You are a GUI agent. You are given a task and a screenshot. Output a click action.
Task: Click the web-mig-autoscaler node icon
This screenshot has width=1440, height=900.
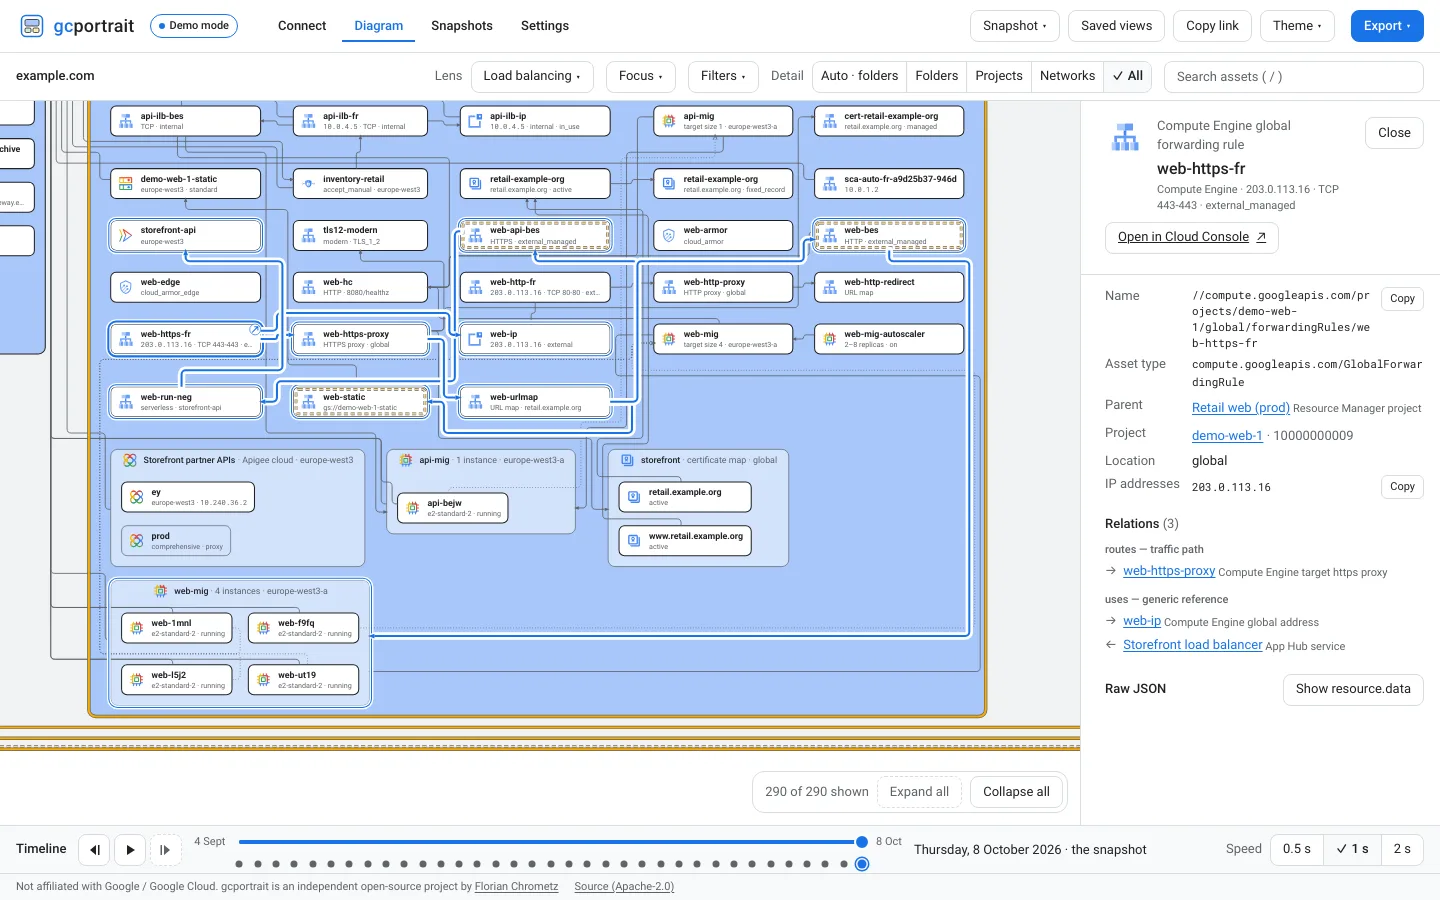tap(830, 340)
